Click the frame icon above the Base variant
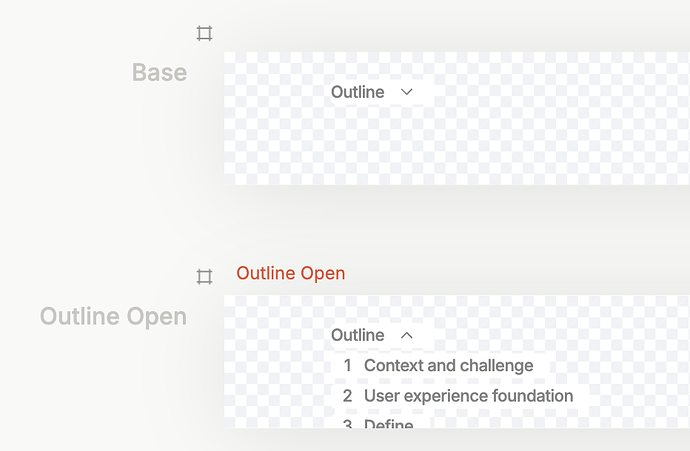The width and height of the screenshot is (690, 451). (204, 34)
